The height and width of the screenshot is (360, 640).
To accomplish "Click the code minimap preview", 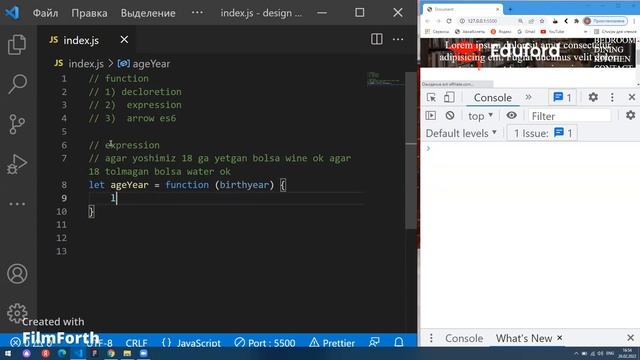I will click(x=385, y=79).
